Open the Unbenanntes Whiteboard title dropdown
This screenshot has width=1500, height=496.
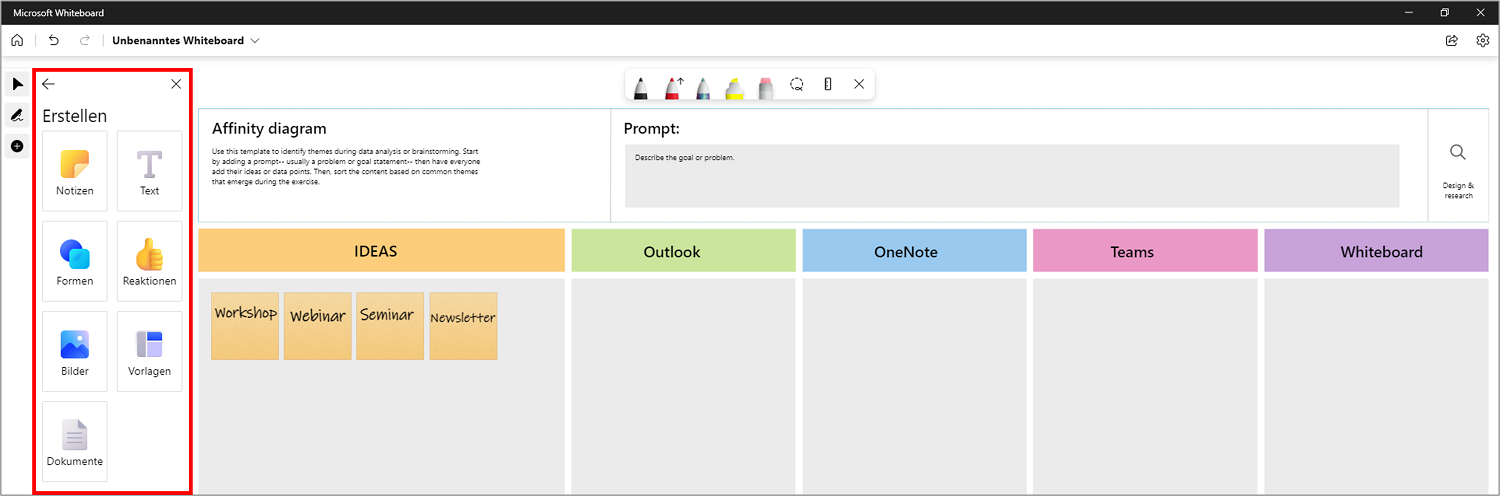point(186,41)
